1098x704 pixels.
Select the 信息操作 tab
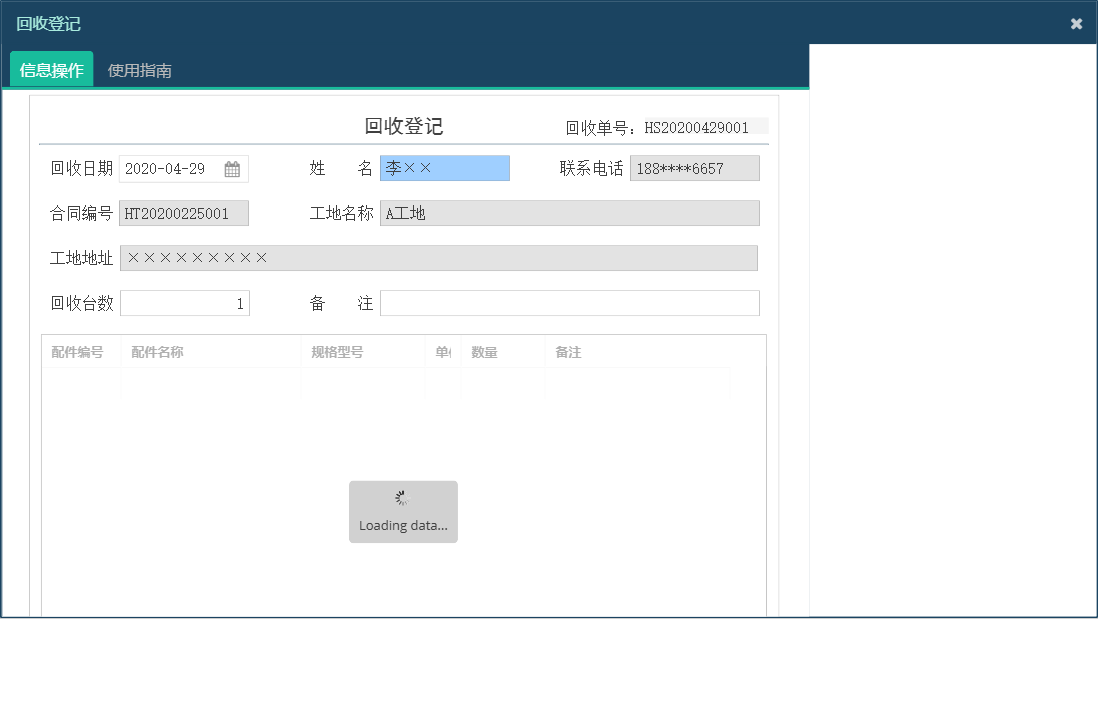click(x=50, y=70)
